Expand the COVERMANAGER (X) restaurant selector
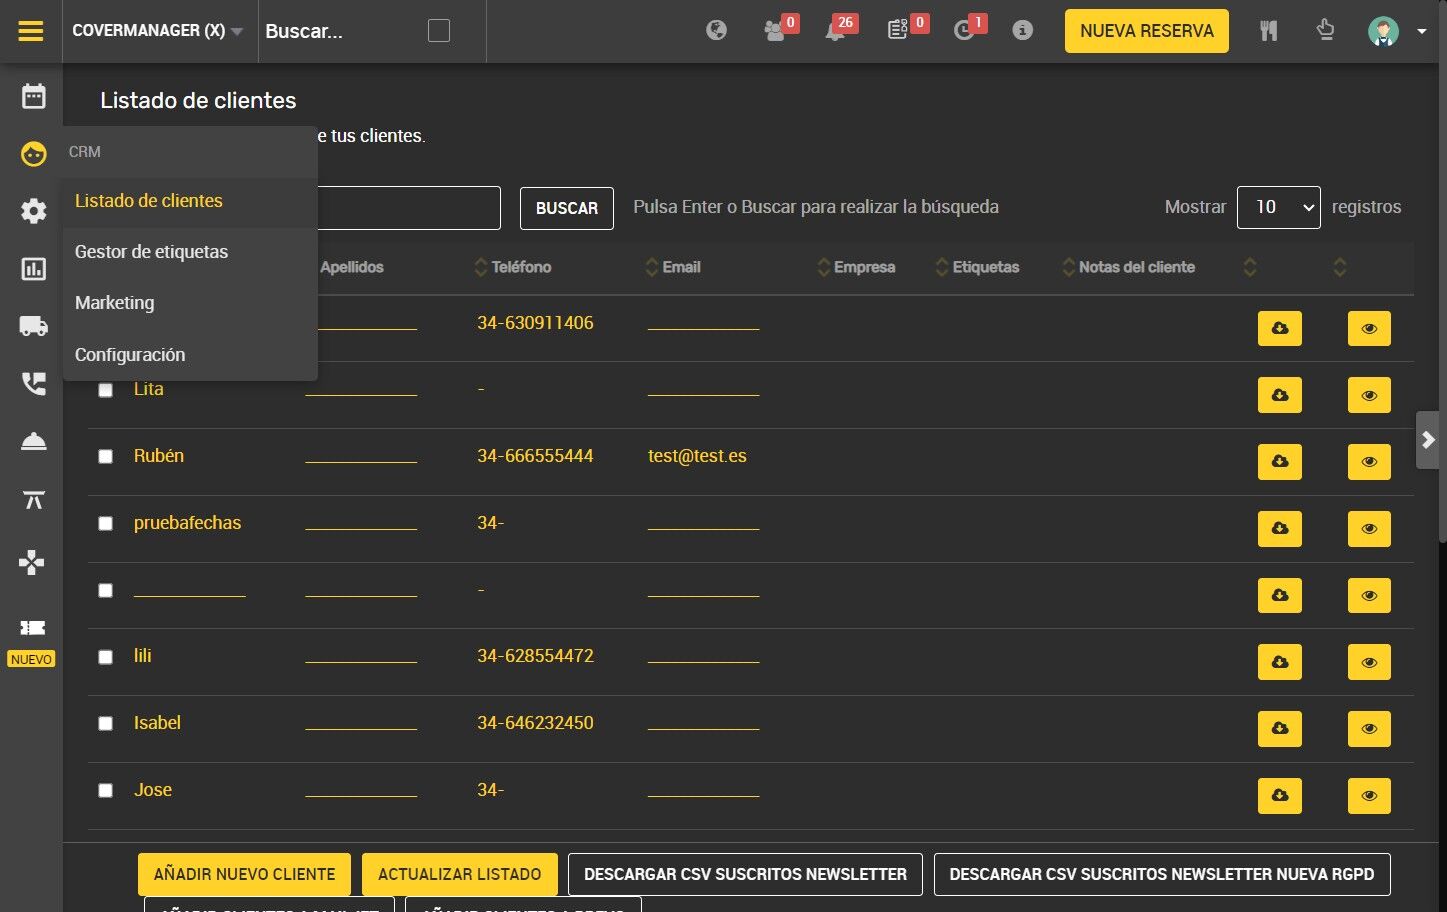This screenshot has height=912, width=1447. [157, 31]
